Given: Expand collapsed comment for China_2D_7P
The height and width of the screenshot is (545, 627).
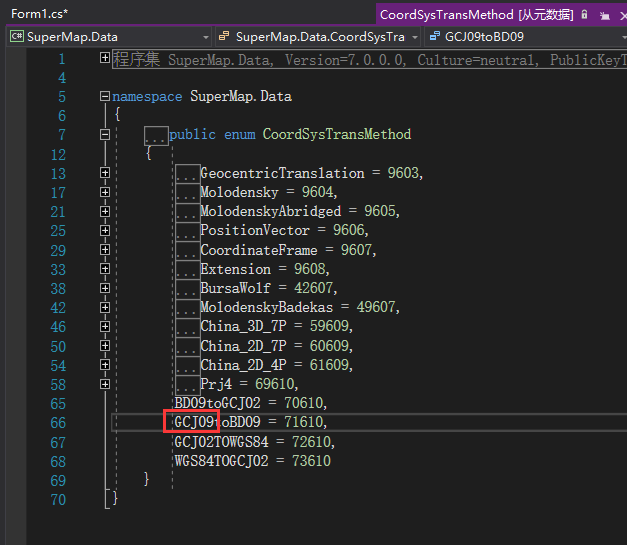Looking at the screenshot, I should tap(105, 345).
